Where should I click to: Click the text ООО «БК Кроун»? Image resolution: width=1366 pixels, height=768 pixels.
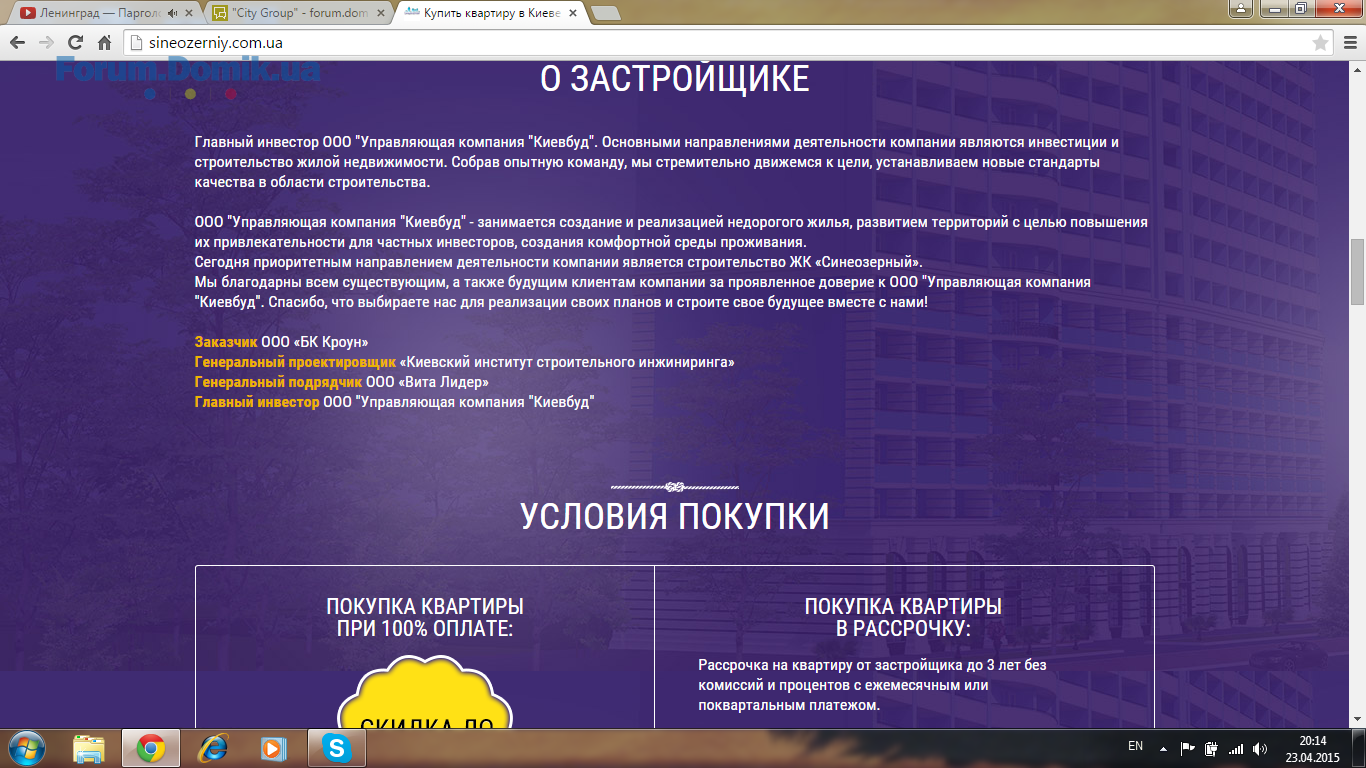[x=315, y=342]
